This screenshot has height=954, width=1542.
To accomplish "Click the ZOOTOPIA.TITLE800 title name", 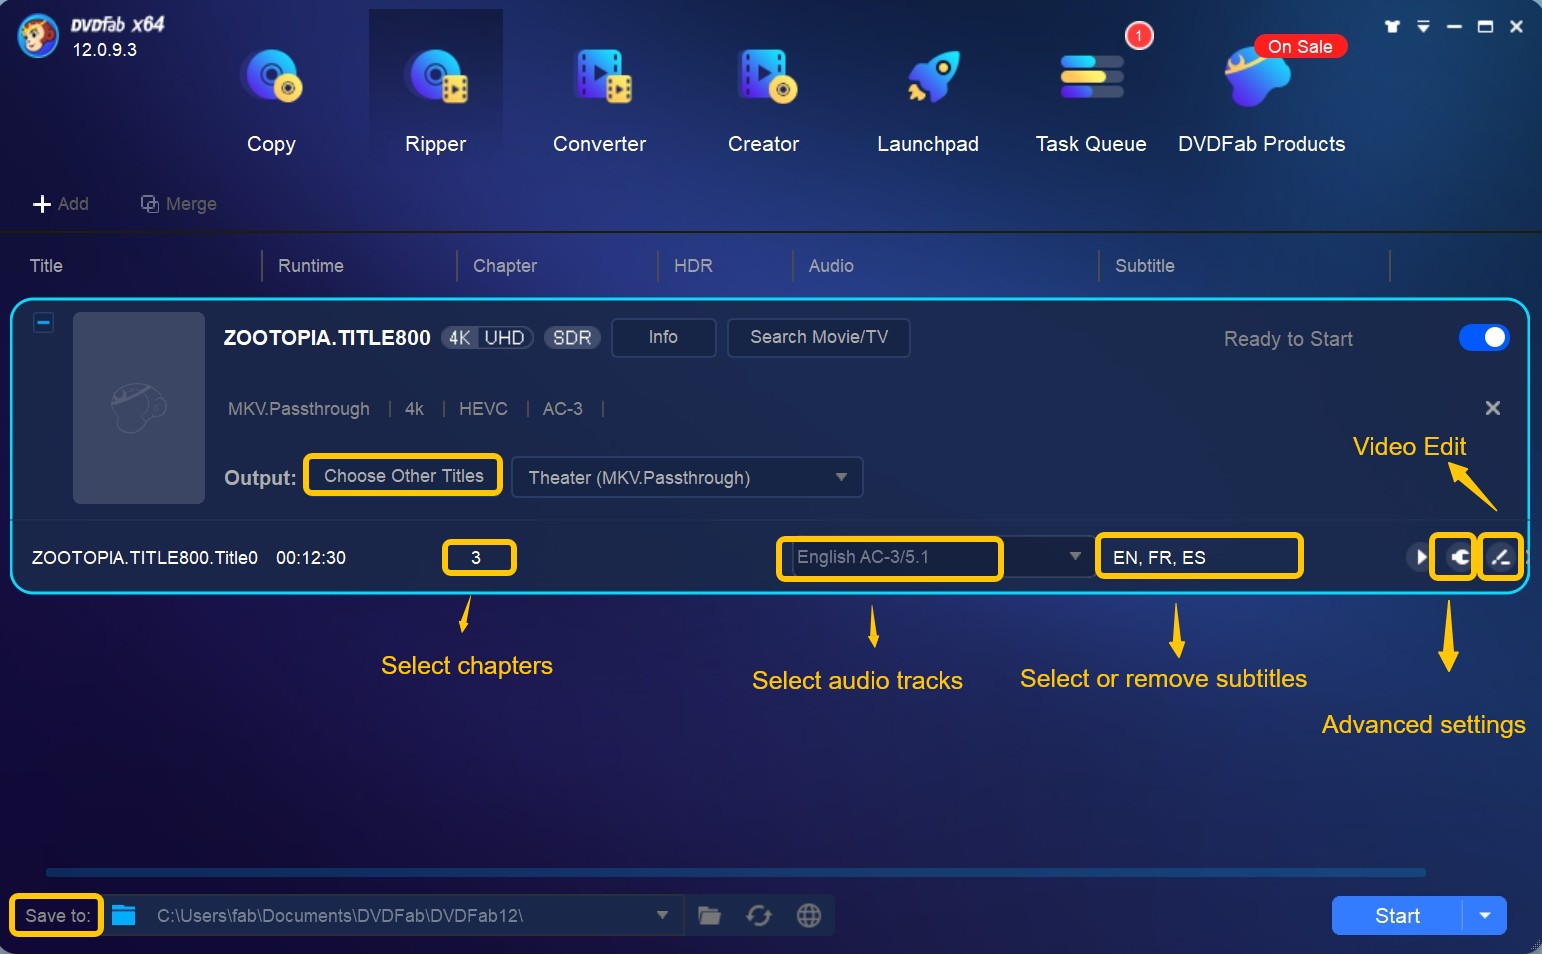I will [327, 338].
